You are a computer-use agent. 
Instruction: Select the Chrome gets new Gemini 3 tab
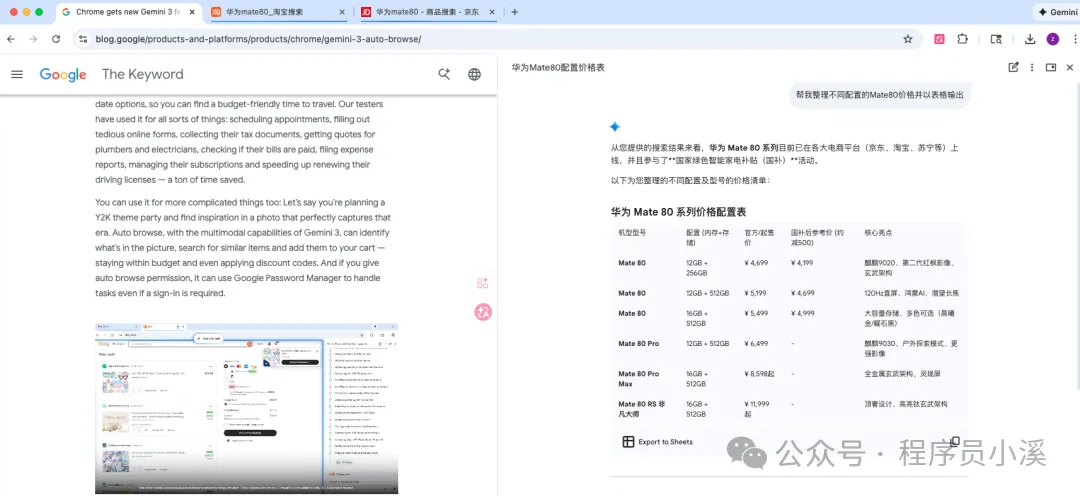click(x=129, y=12)
